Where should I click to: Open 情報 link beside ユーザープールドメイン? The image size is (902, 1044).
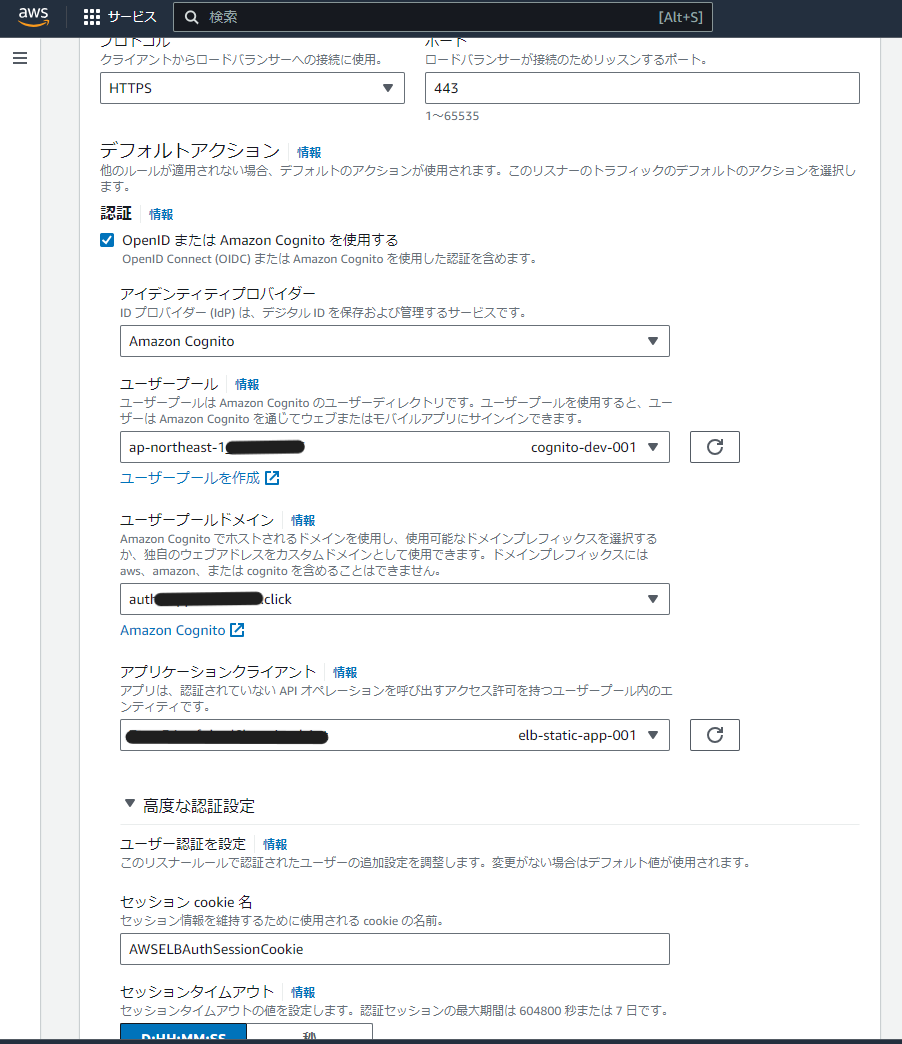tap(303, 520)
